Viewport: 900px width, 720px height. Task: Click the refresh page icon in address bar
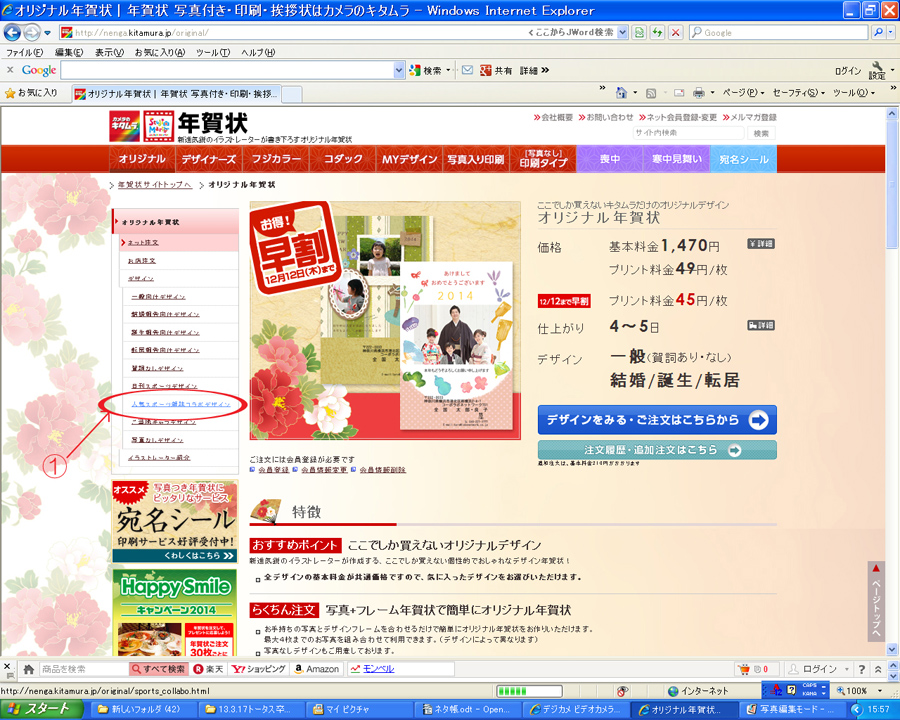tap(657, 32)
